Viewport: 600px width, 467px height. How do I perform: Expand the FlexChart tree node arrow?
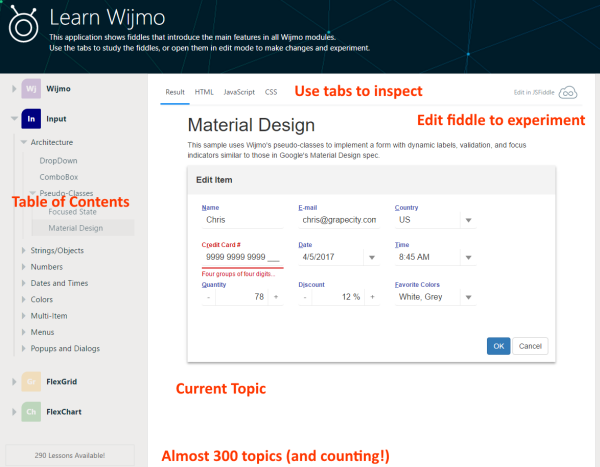click(14, 412)
